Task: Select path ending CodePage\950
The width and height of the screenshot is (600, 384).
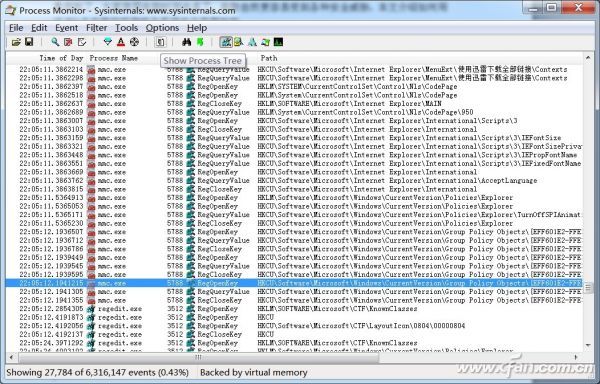Action: tap(365, 112)
